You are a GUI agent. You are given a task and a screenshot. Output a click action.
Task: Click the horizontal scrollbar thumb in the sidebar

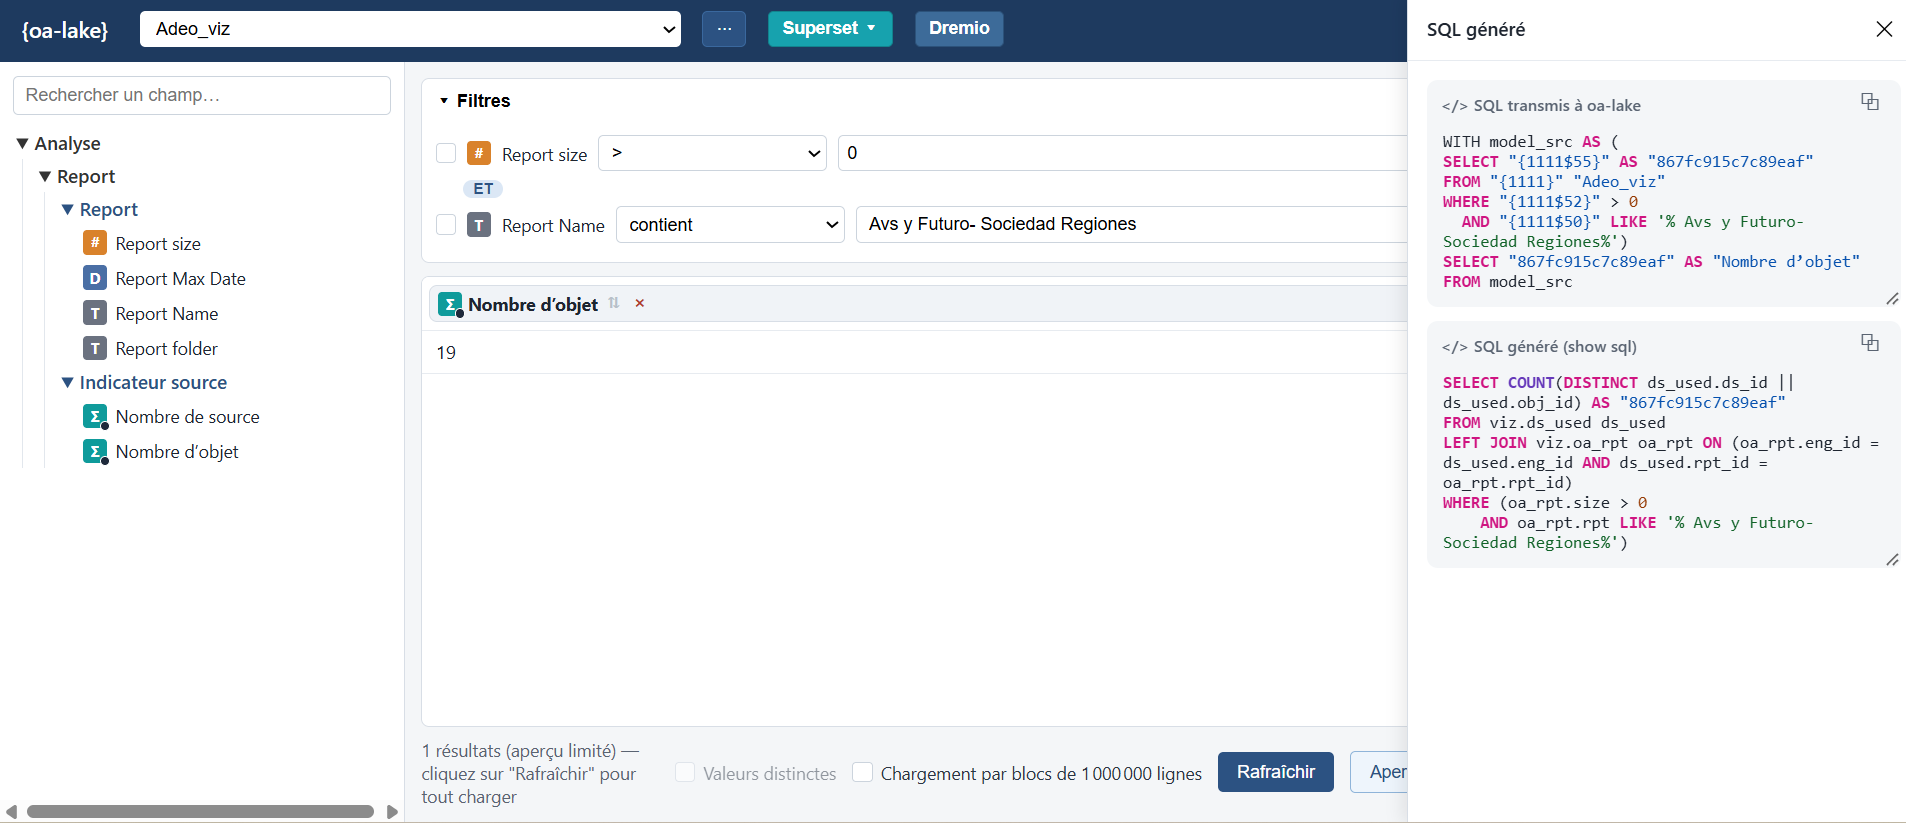[x=200, y=811]
